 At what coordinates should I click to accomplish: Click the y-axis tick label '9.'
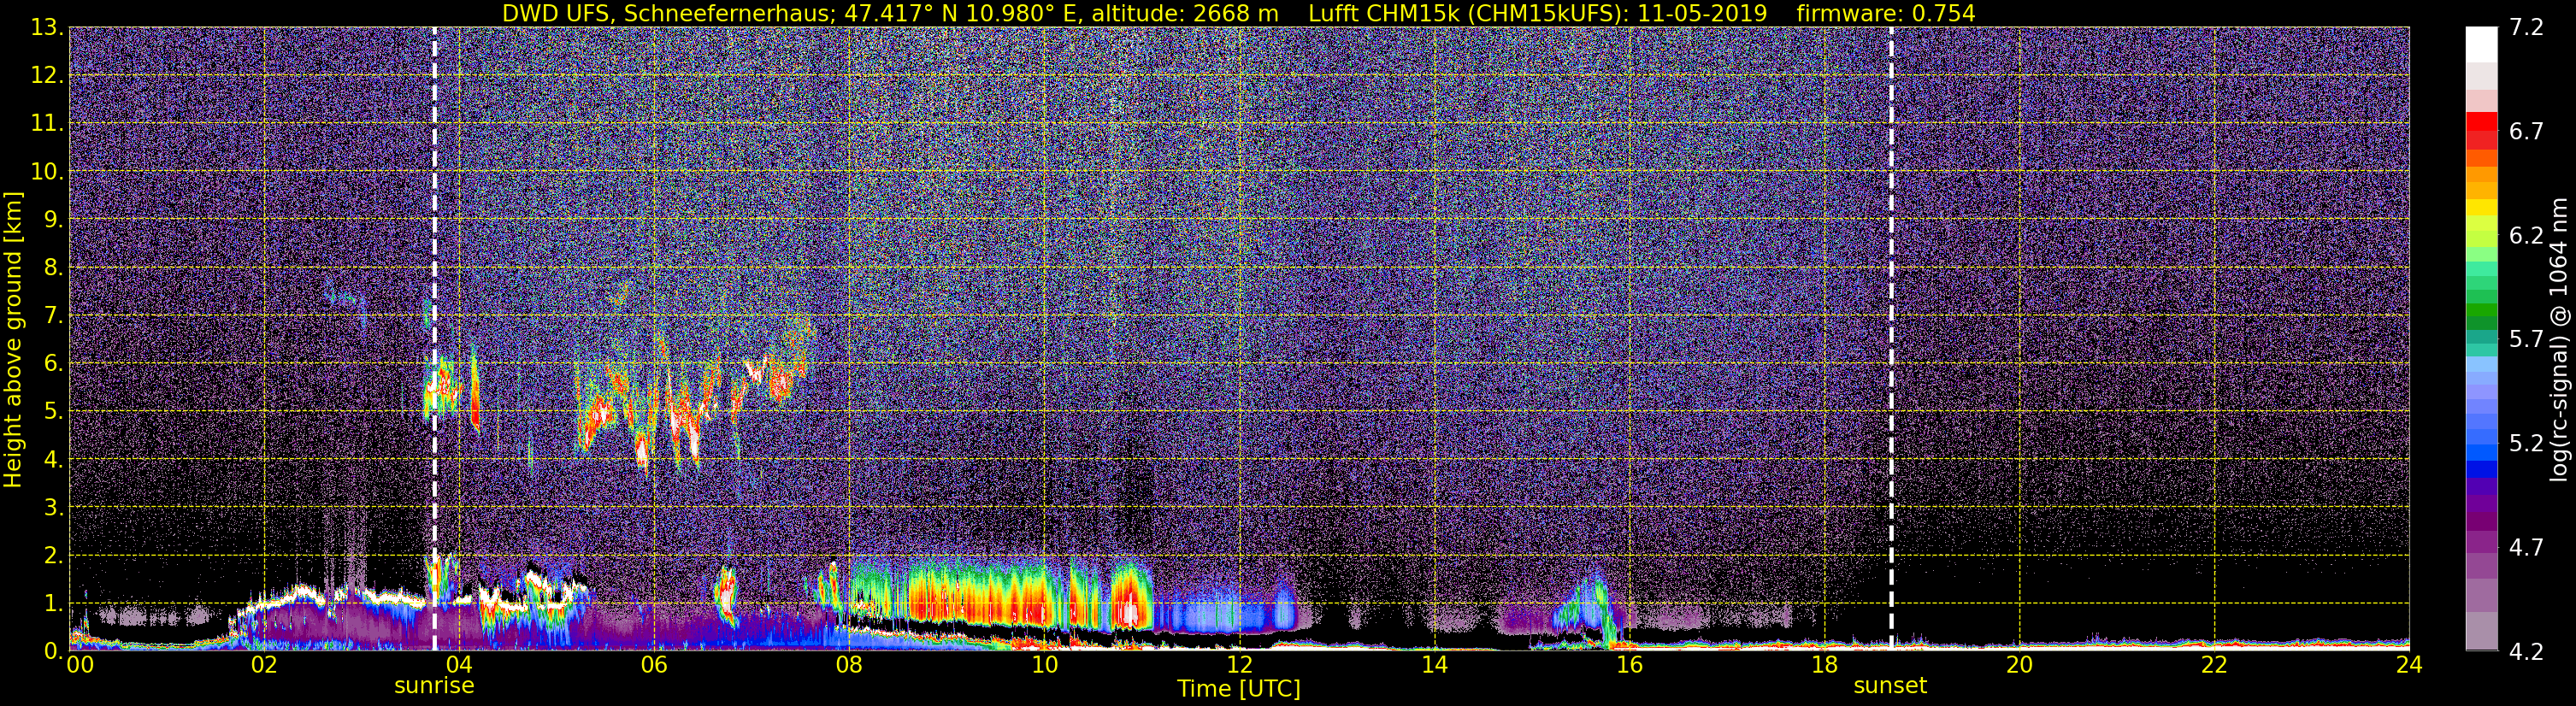(x=54, y=220)
